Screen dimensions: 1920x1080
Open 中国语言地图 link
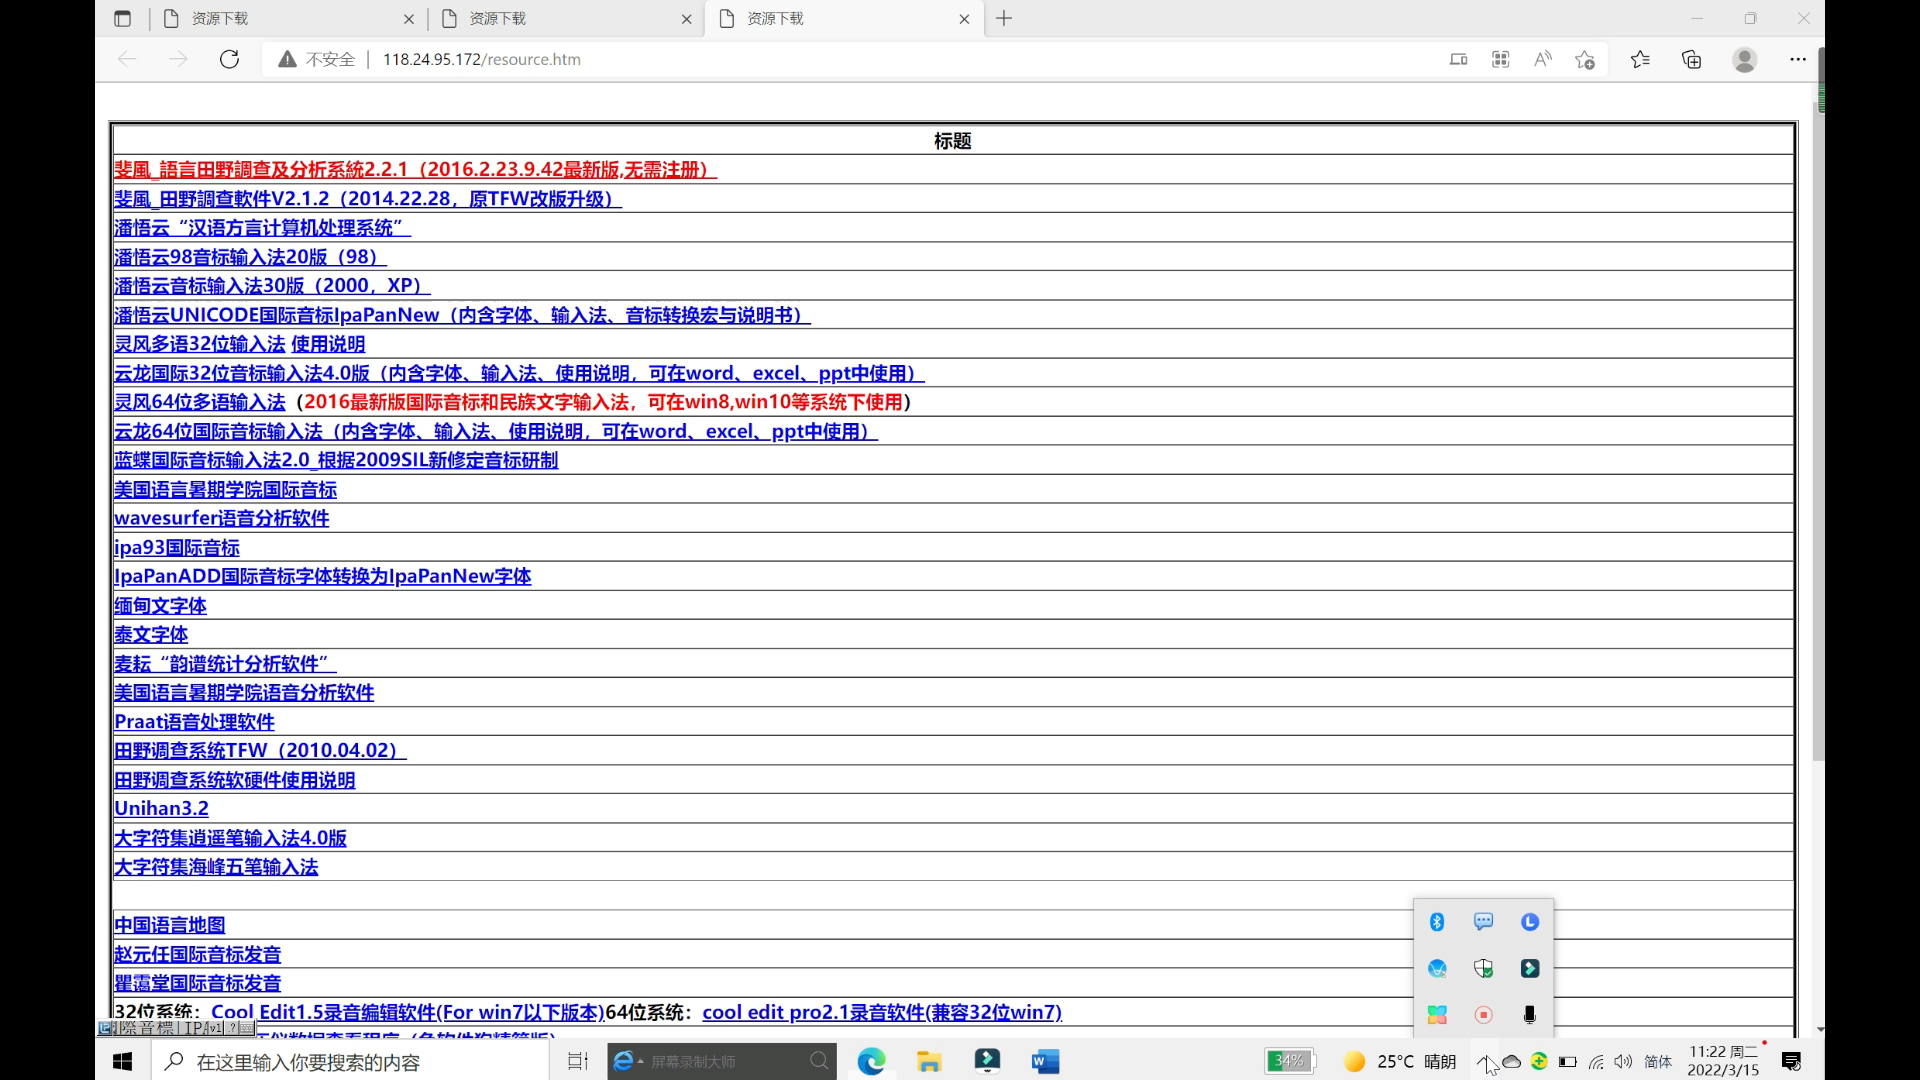(x=169, y=925)
